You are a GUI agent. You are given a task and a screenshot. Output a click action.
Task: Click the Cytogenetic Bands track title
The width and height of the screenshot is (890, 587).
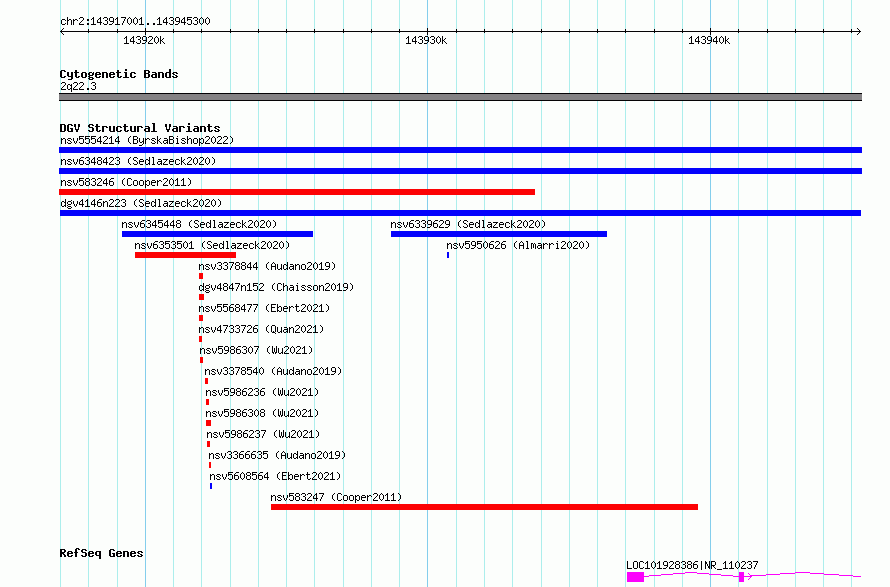click(119, 74)
